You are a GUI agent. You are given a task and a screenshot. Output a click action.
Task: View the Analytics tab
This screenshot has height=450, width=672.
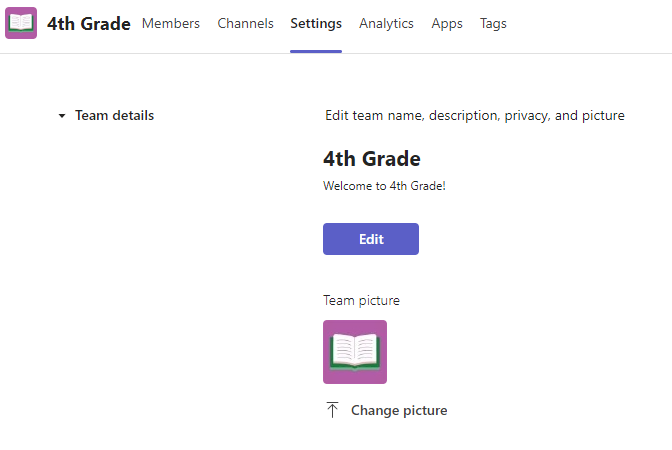tap(386, 24)
